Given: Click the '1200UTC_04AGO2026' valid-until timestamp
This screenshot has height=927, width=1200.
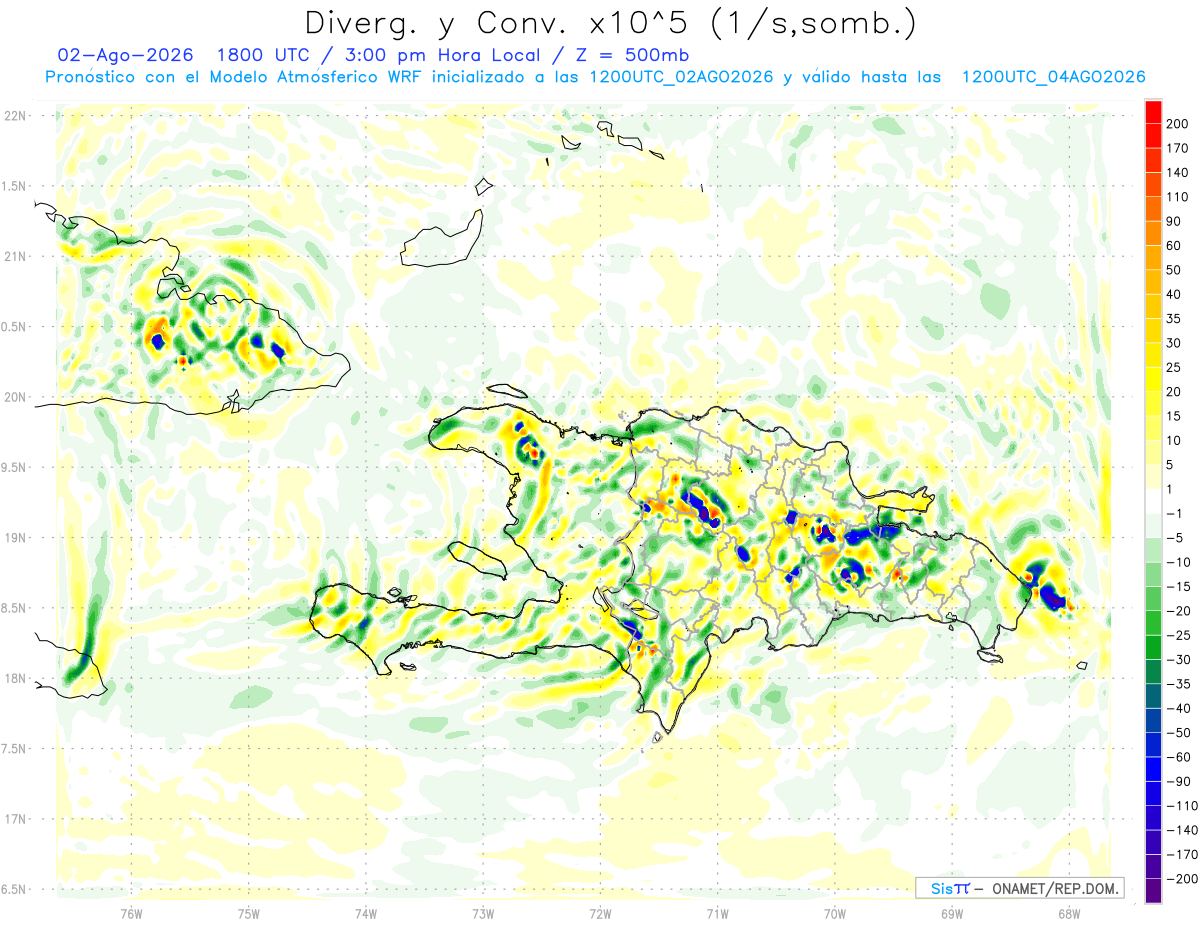Looking at the screenshot, I should pyautogui.click(x=1053, y=77).
